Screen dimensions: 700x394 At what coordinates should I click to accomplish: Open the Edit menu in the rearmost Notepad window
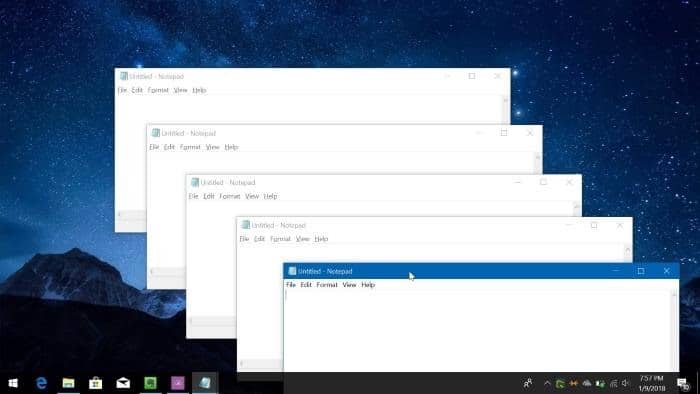click(137, 90)
